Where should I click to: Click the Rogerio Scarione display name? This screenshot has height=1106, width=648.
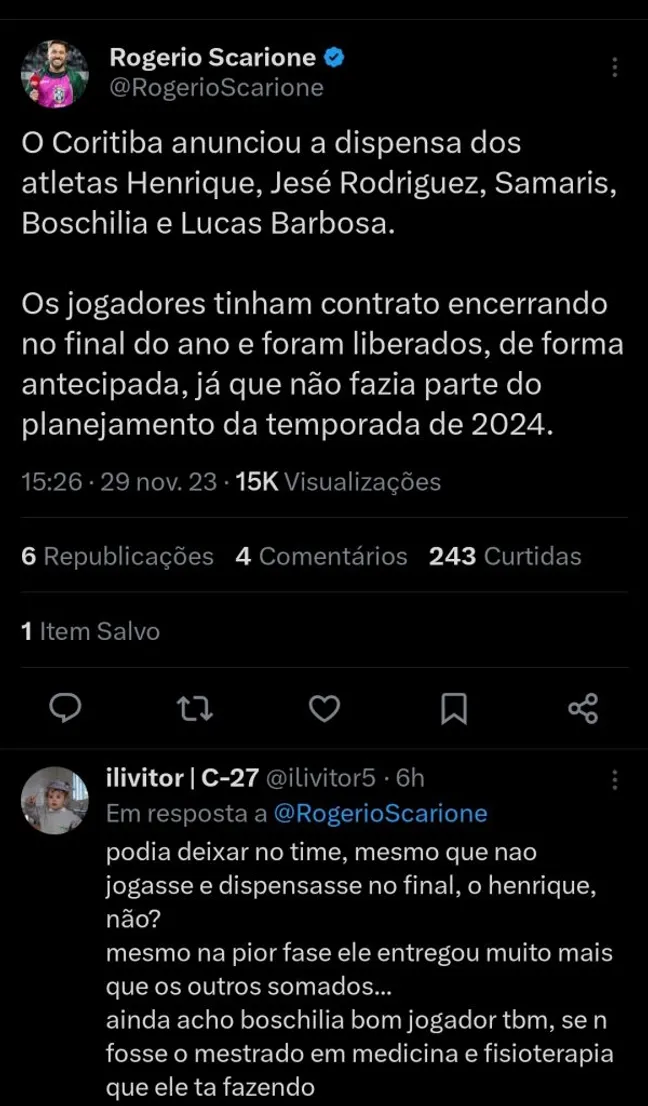click(x=212, y=58)
